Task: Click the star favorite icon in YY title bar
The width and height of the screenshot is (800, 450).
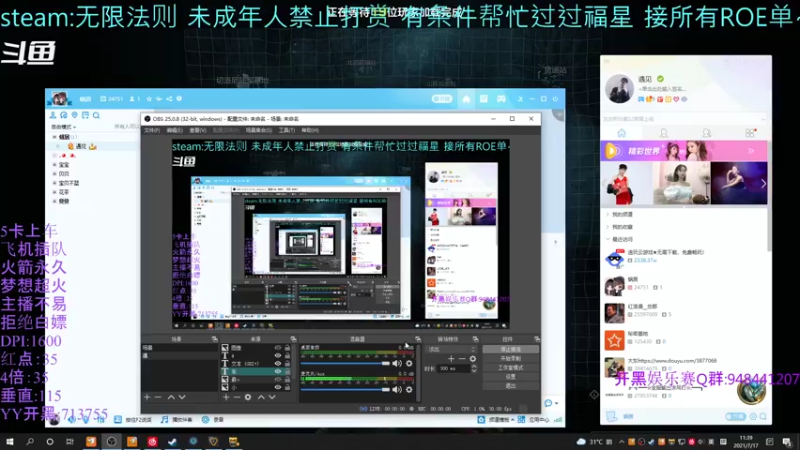Action: pos(149,99)
